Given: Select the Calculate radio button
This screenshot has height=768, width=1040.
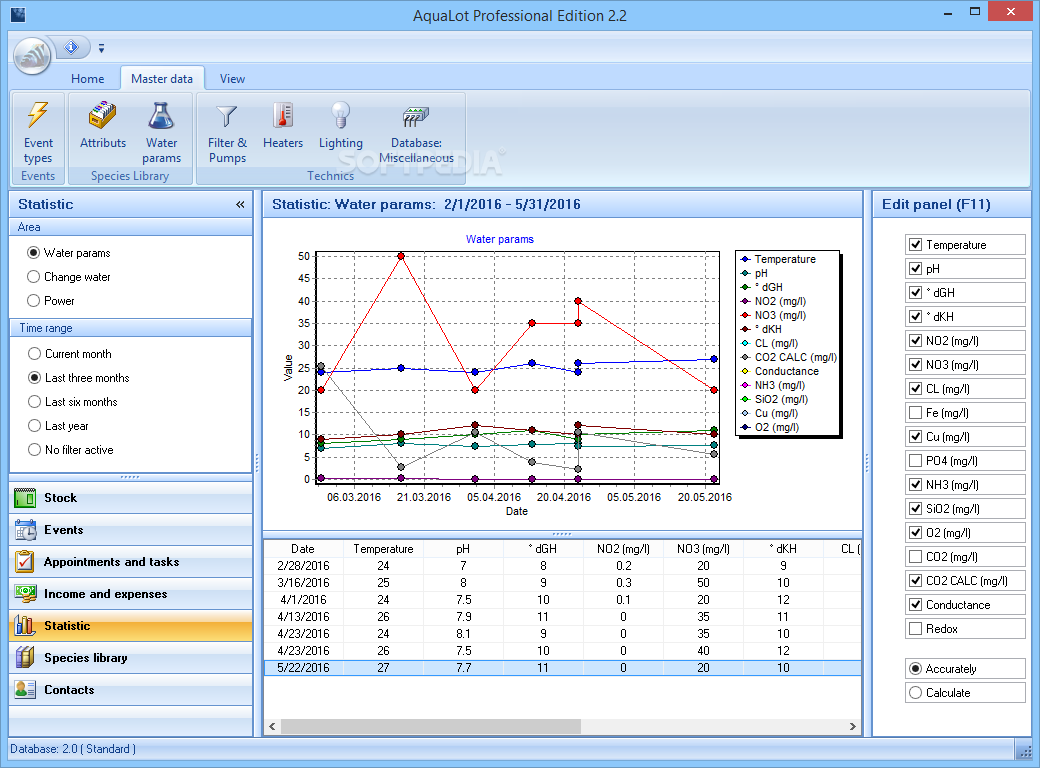Looking at the screenshot, I should tap(915, 693).
